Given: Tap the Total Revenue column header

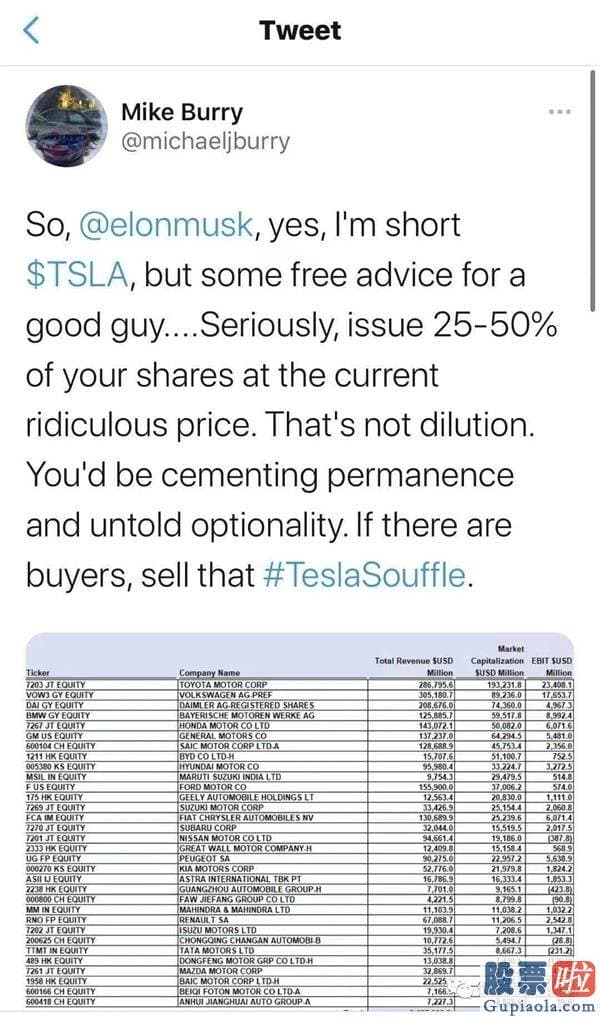Looking at the screenshot, I should (x=414, y=666).
